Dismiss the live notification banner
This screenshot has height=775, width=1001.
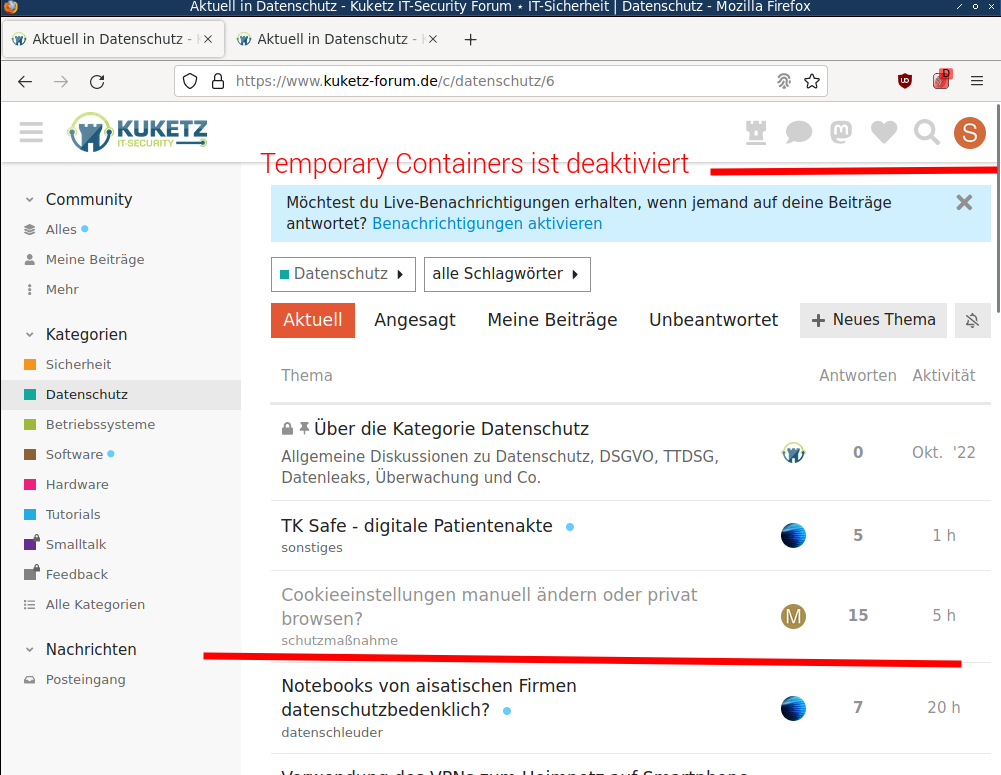click(964, 203)
